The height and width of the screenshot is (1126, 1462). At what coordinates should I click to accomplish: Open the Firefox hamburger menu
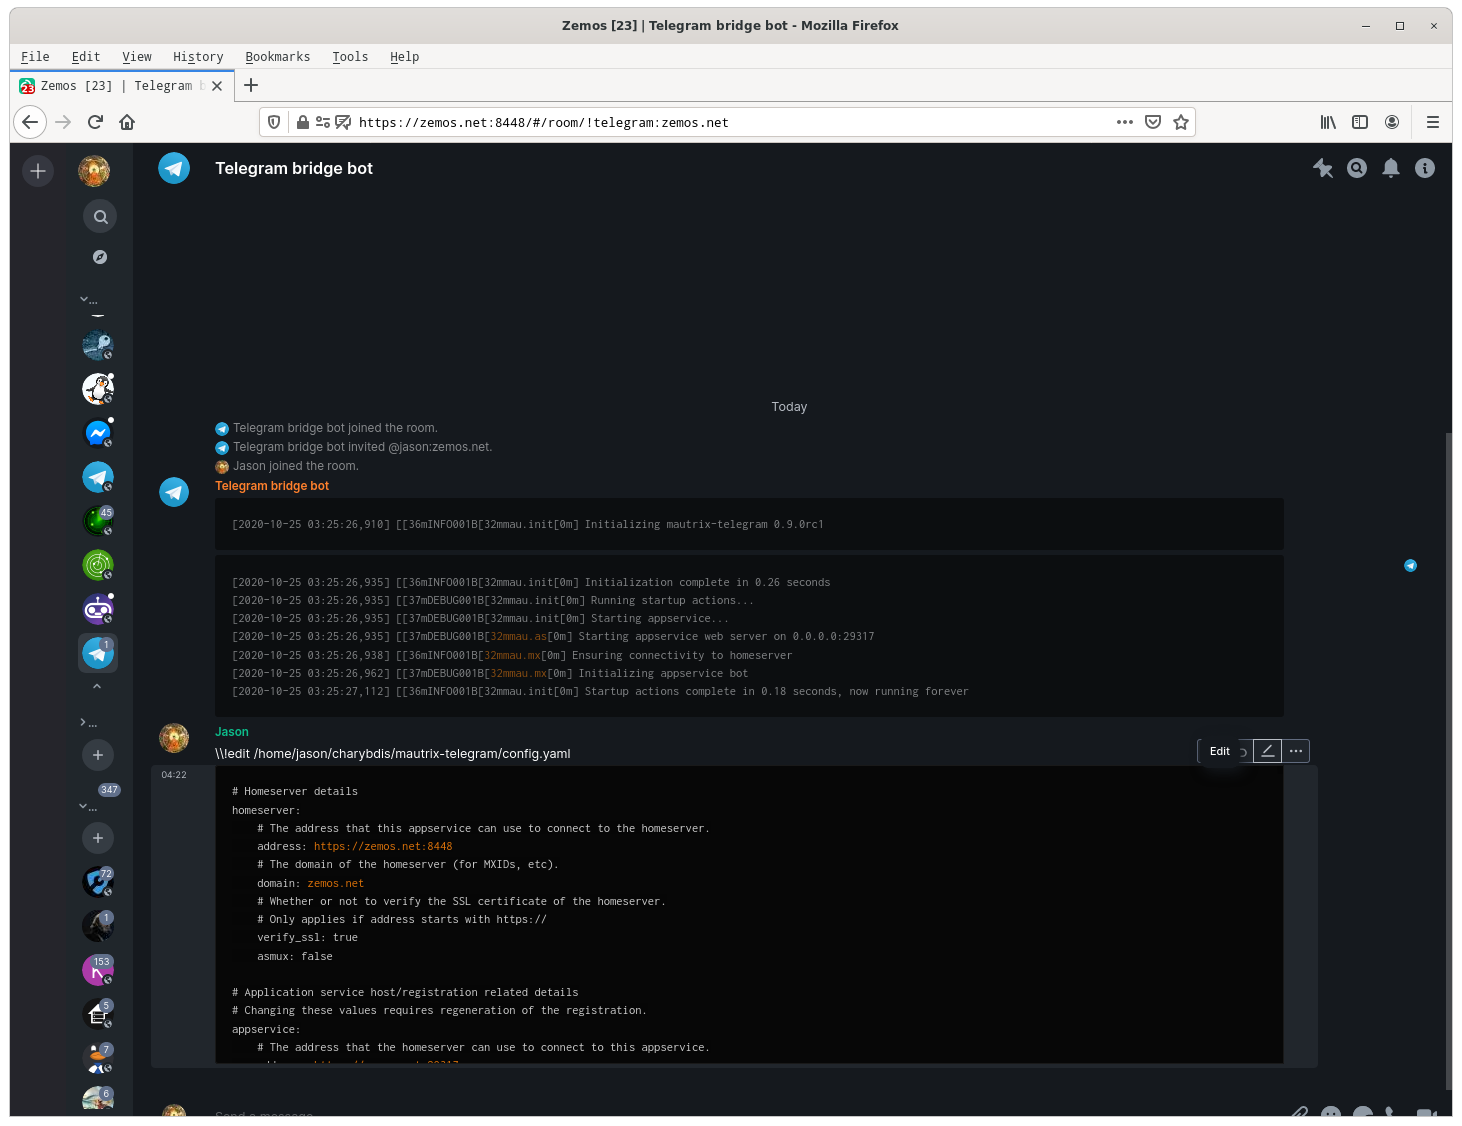pyautogui.click(x=1433, y=122)
